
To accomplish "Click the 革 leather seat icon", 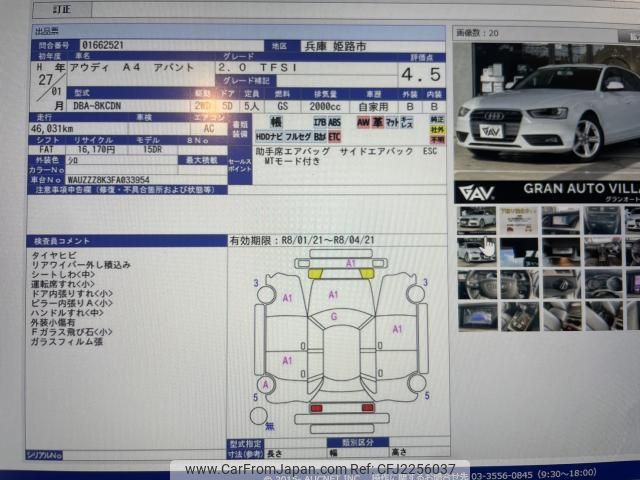I will [x=378, y=122].
